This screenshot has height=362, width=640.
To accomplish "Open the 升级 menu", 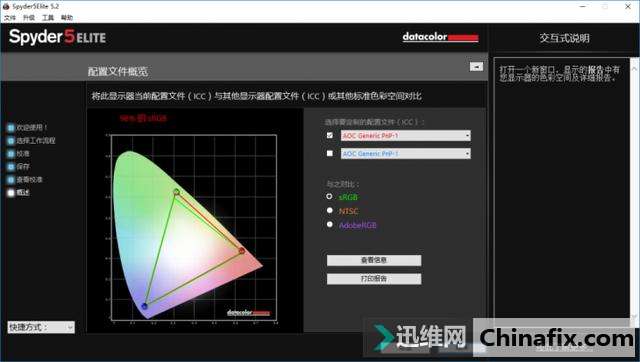I will 29,18.
